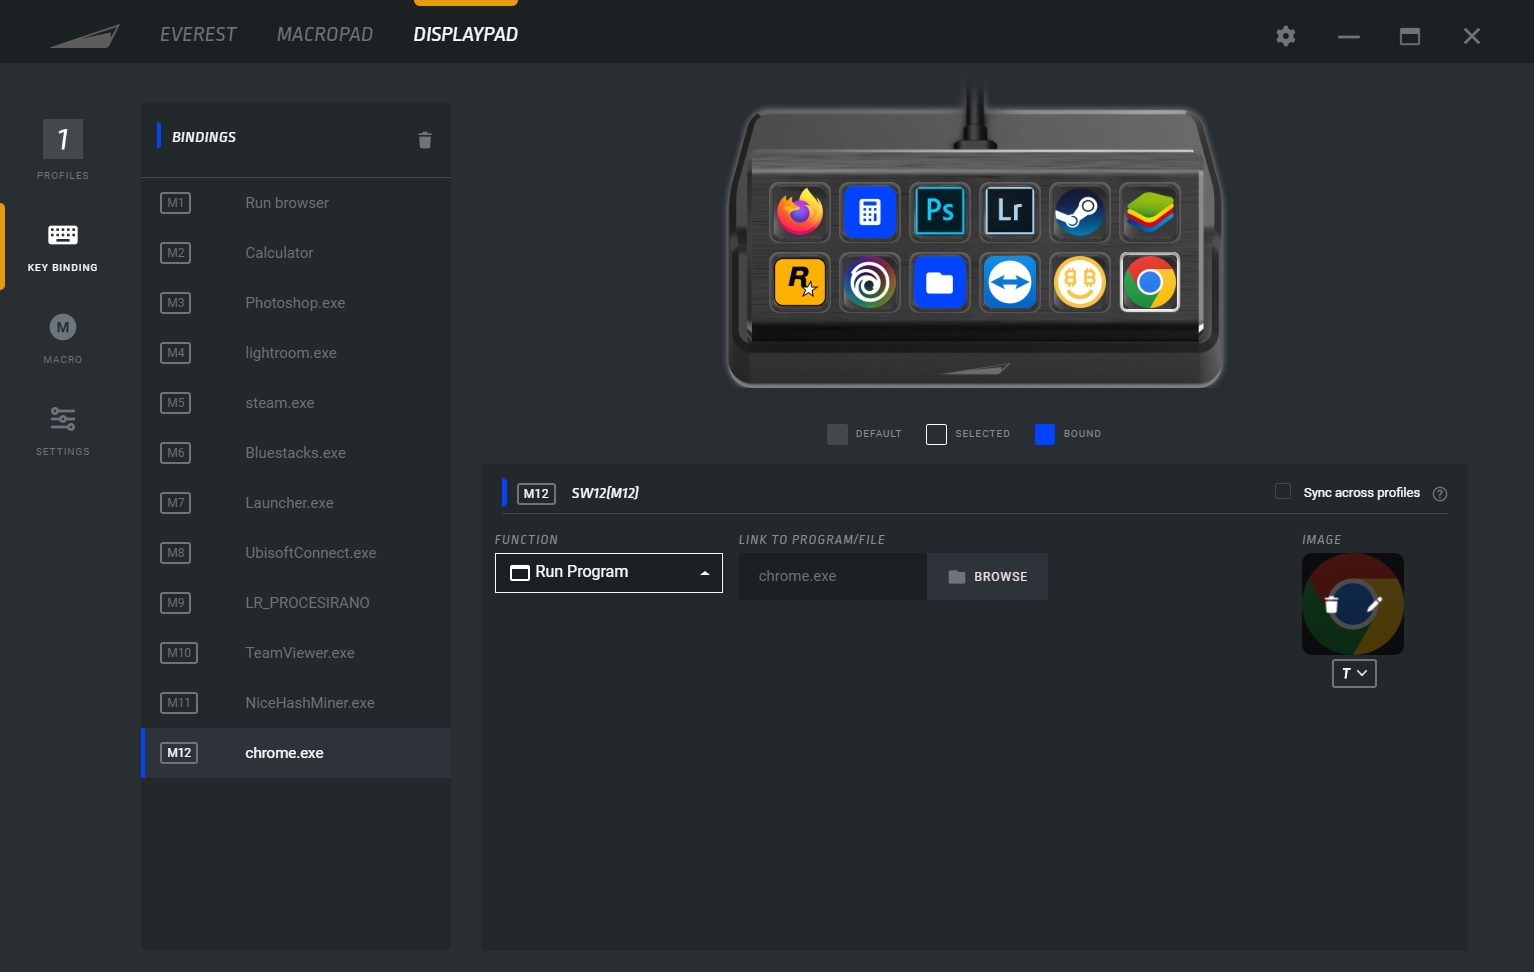The image size is (1534, 972).
Task: Click the Chrome image thumbnail
Action: pyautogui.click(x=1353, y=604)
